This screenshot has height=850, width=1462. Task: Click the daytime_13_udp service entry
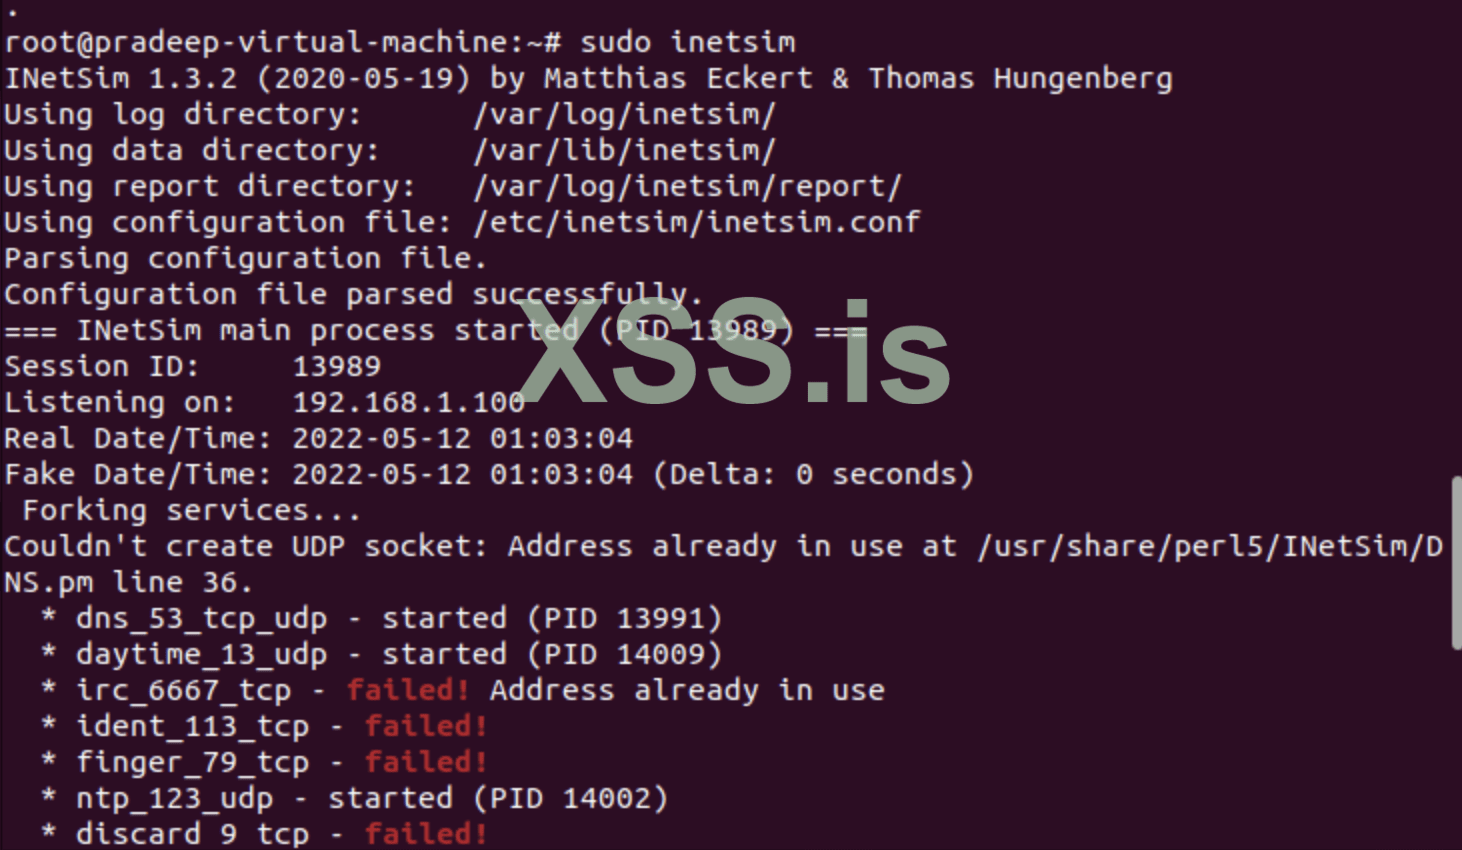[201, 654]
